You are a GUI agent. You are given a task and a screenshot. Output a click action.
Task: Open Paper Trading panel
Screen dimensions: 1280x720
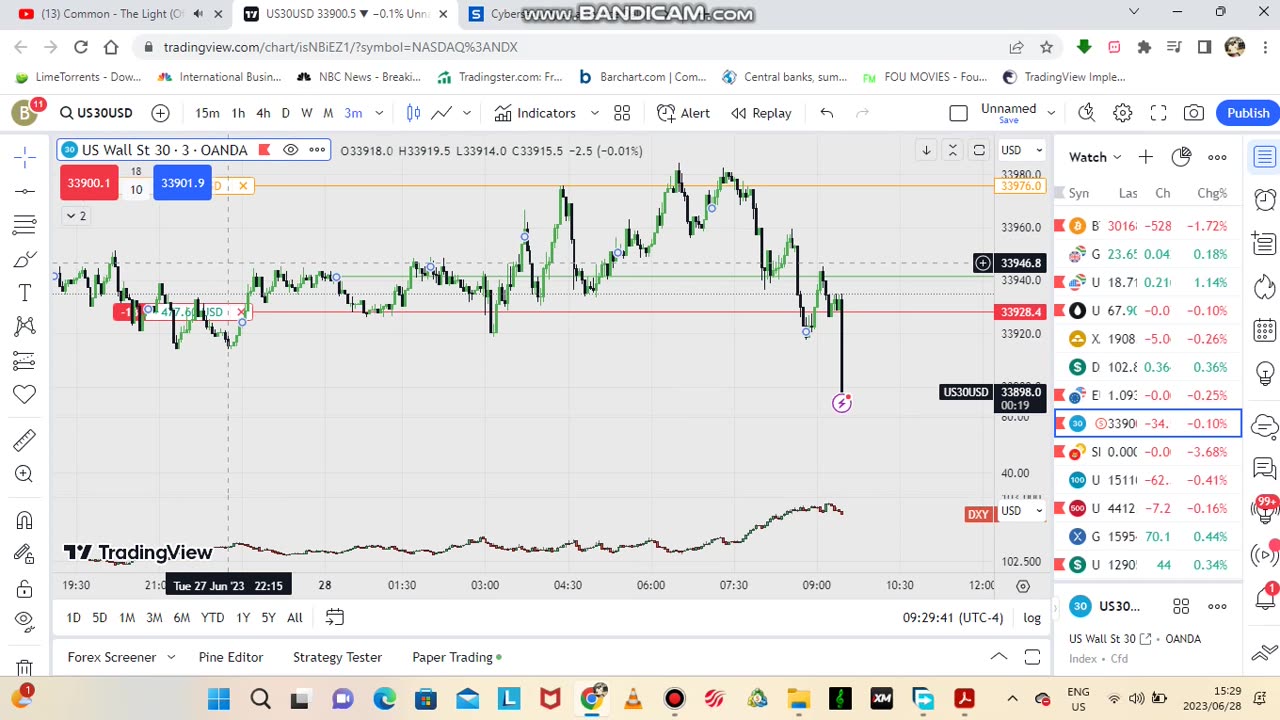pyautogui.click(x=457, y=657)
